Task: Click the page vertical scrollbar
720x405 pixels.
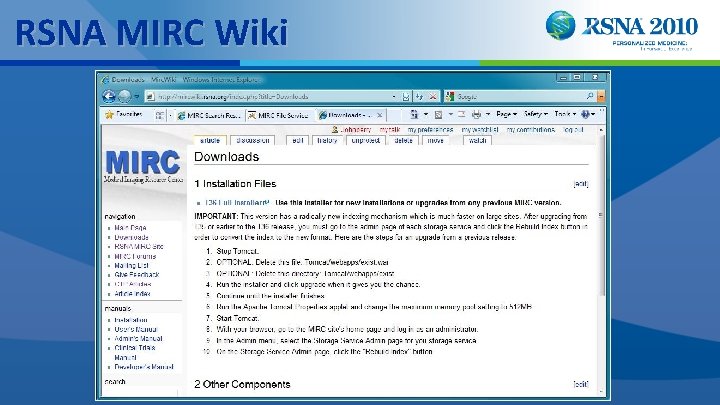Action: [601, 262]
